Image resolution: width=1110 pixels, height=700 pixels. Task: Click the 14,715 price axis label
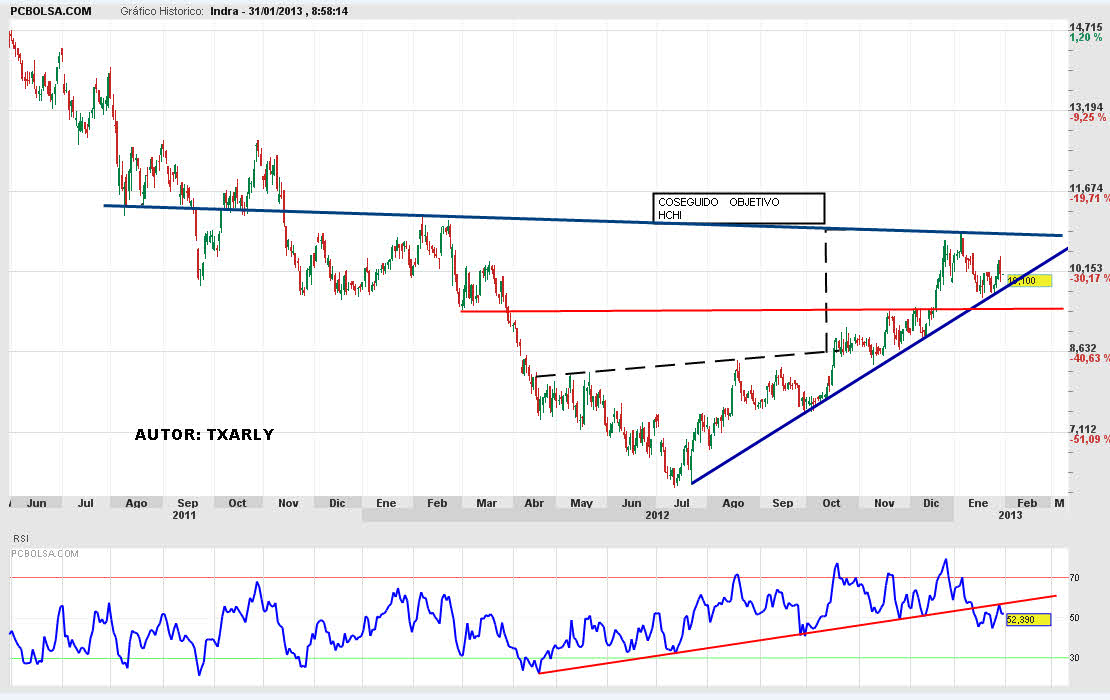[x=1086, y=27]
